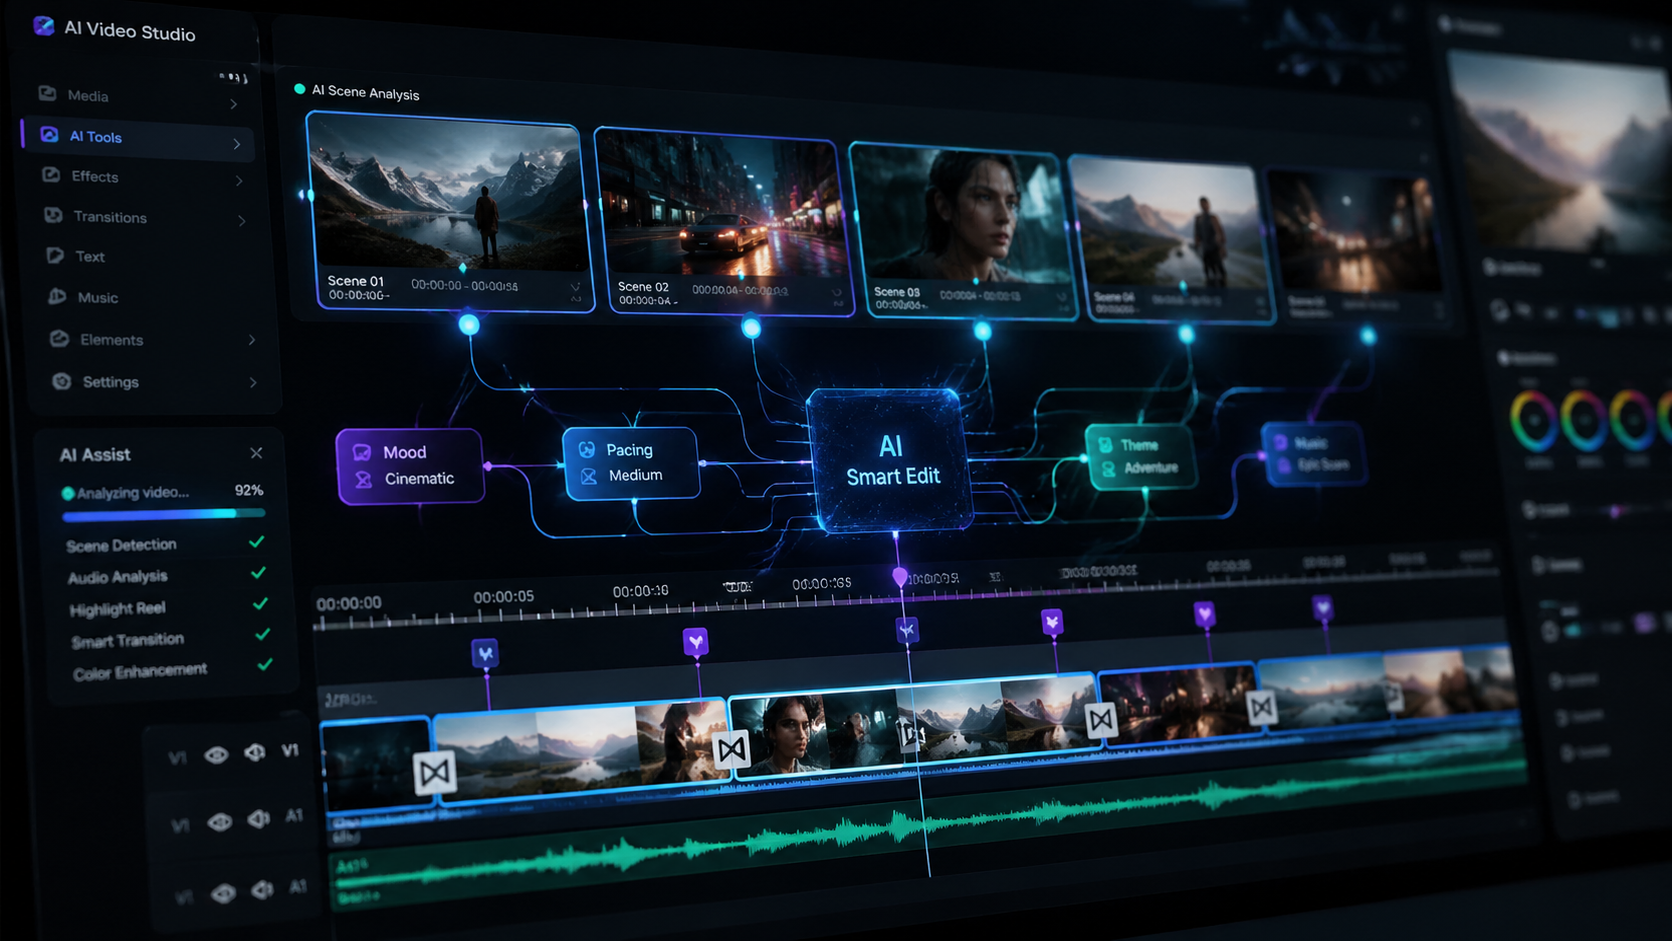Expand the Transitions chevron arrow
Screen dimensions: 1672x941
242,220
